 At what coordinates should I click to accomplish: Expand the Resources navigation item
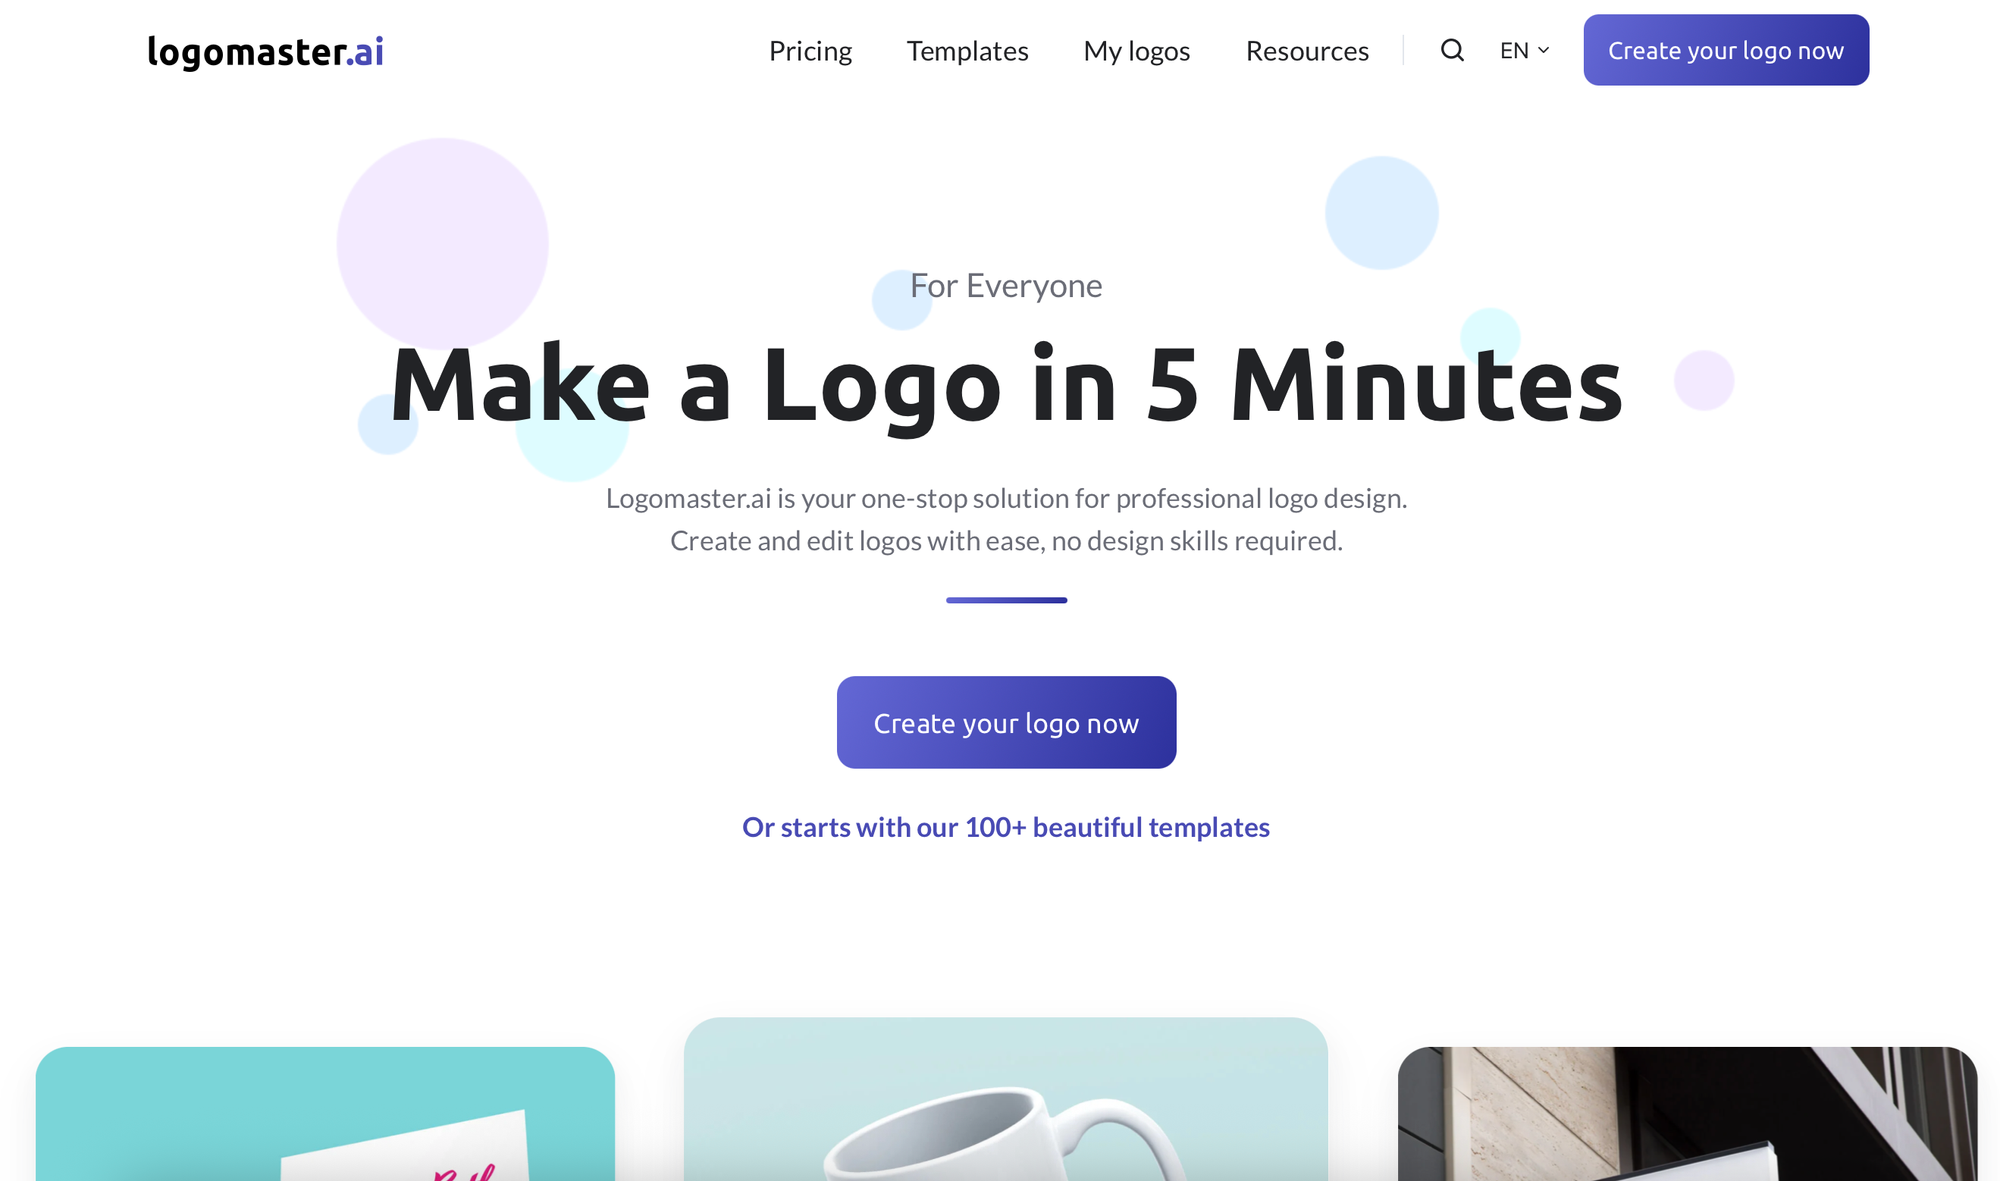[1307, 51]
